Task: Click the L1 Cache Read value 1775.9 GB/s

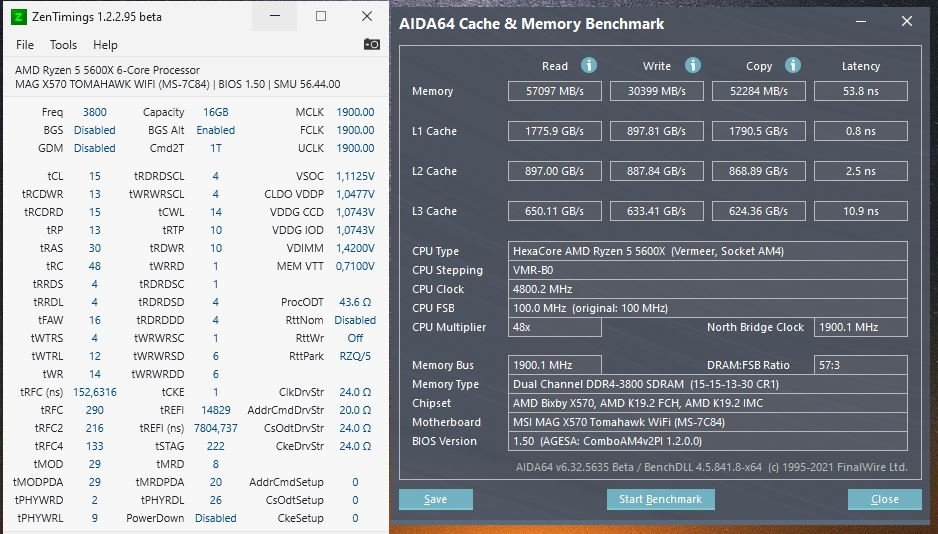Action: coord(555,131)
